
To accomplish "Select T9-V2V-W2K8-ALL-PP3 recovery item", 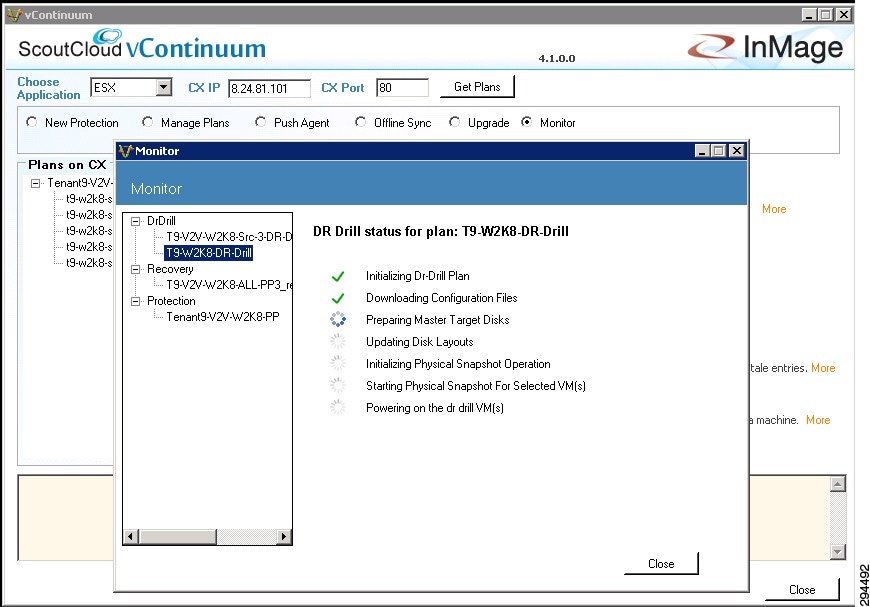I will [x=229, y=285].
